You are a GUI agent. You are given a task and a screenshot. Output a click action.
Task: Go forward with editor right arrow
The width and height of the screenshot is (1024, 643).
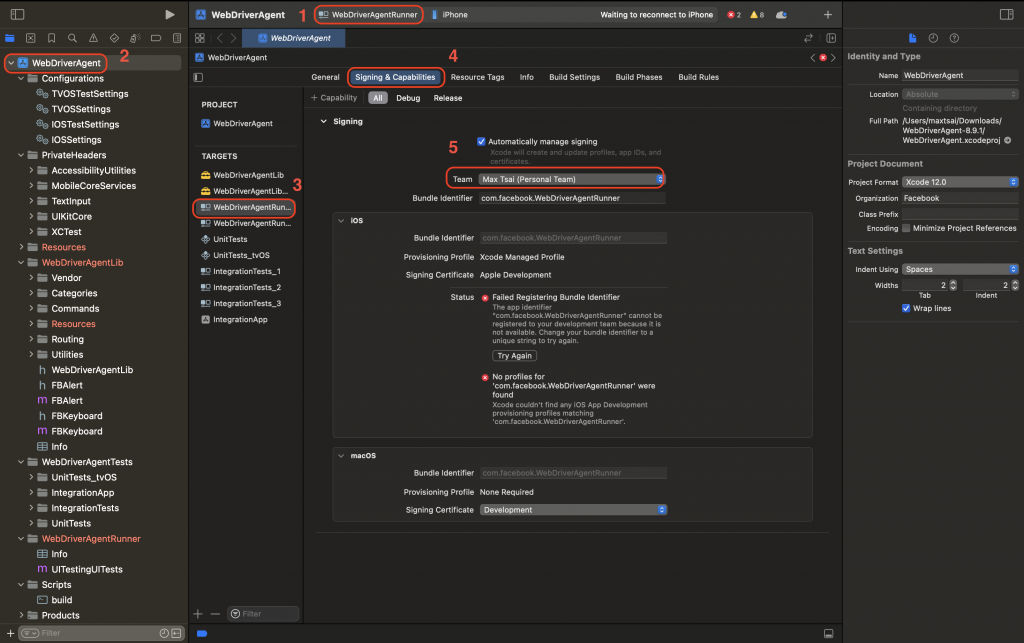[233, 38]
